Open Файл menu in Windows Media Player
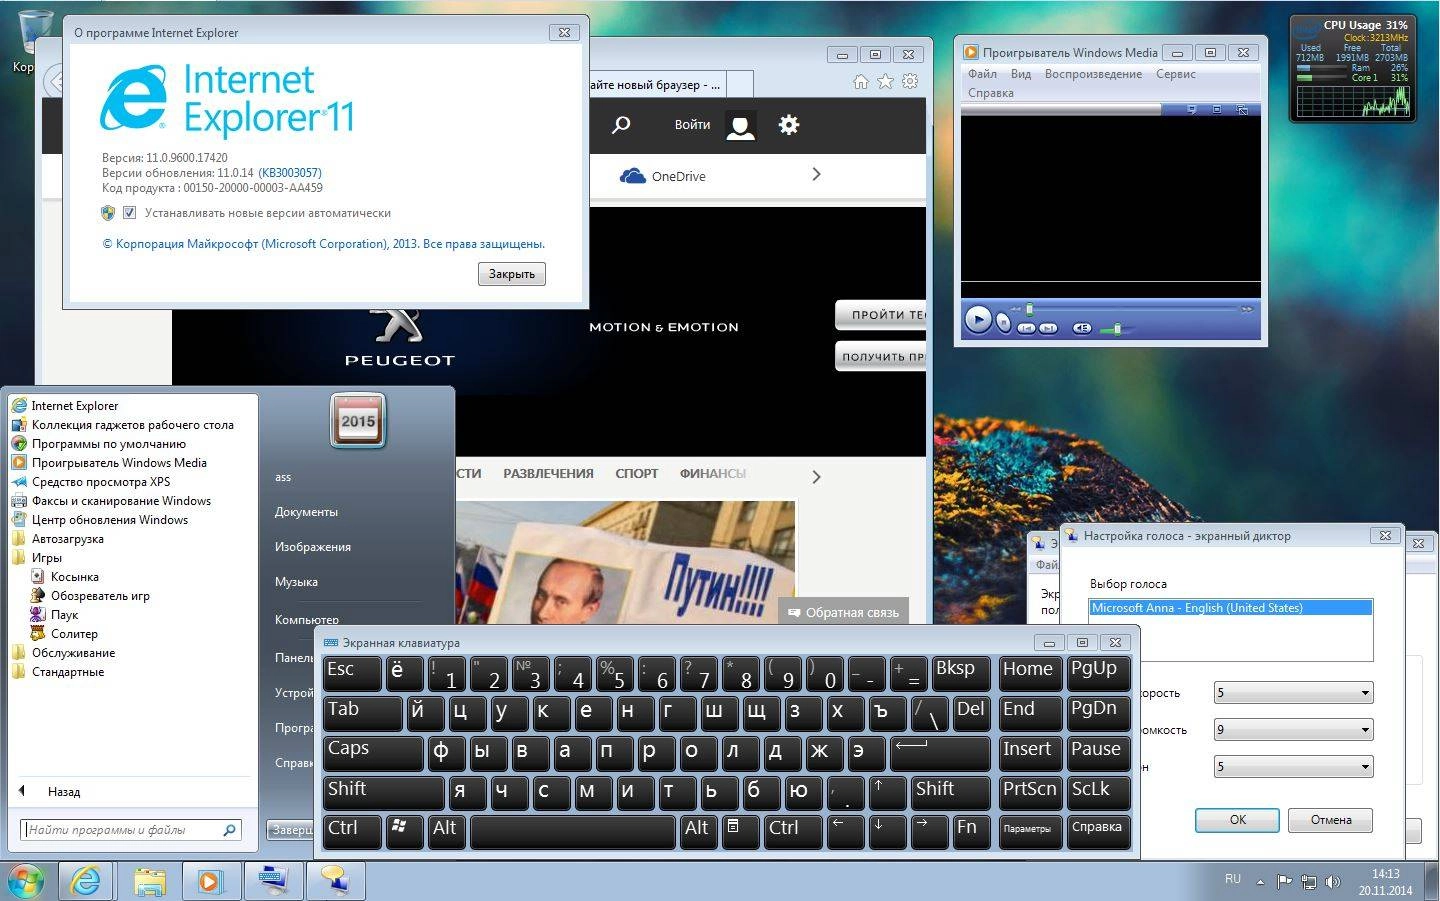 pos(982,74)
